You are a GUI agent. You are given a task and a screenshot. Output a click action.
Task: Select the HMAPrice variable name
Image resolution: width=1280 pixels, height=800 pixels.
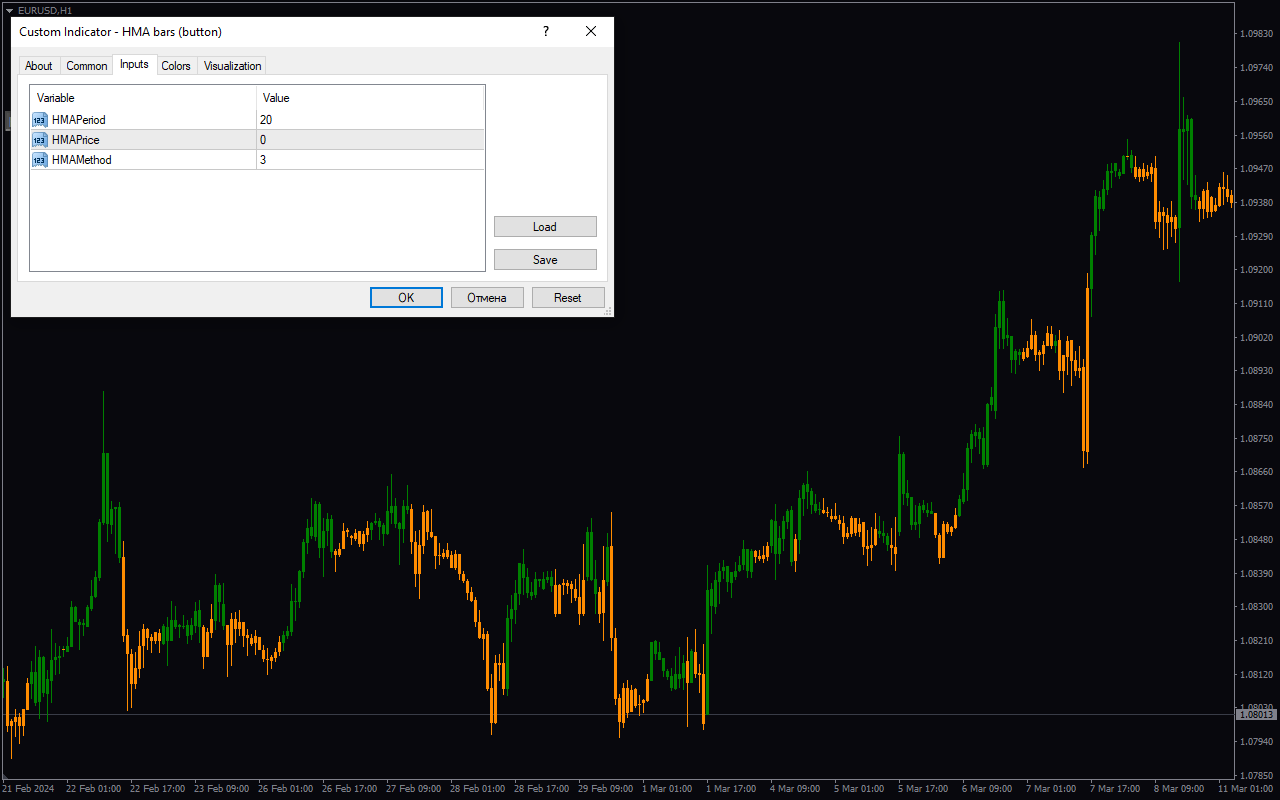click(x=75, y=140)
